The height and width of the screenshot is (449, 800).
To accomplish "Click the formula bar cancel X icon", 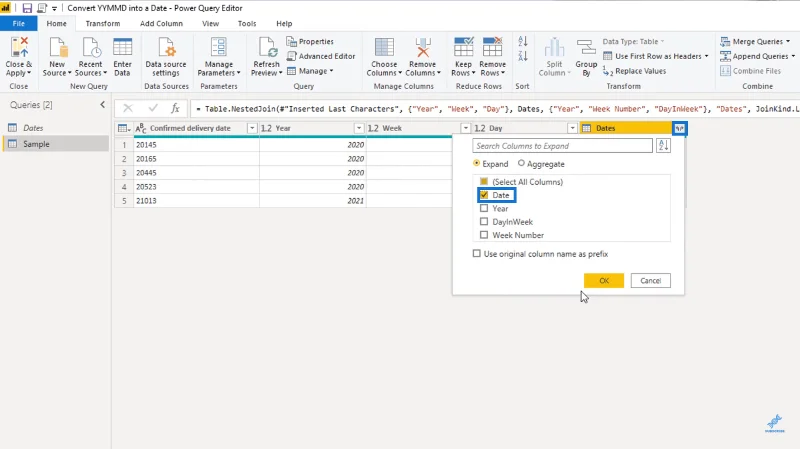I will coord(128,108).
